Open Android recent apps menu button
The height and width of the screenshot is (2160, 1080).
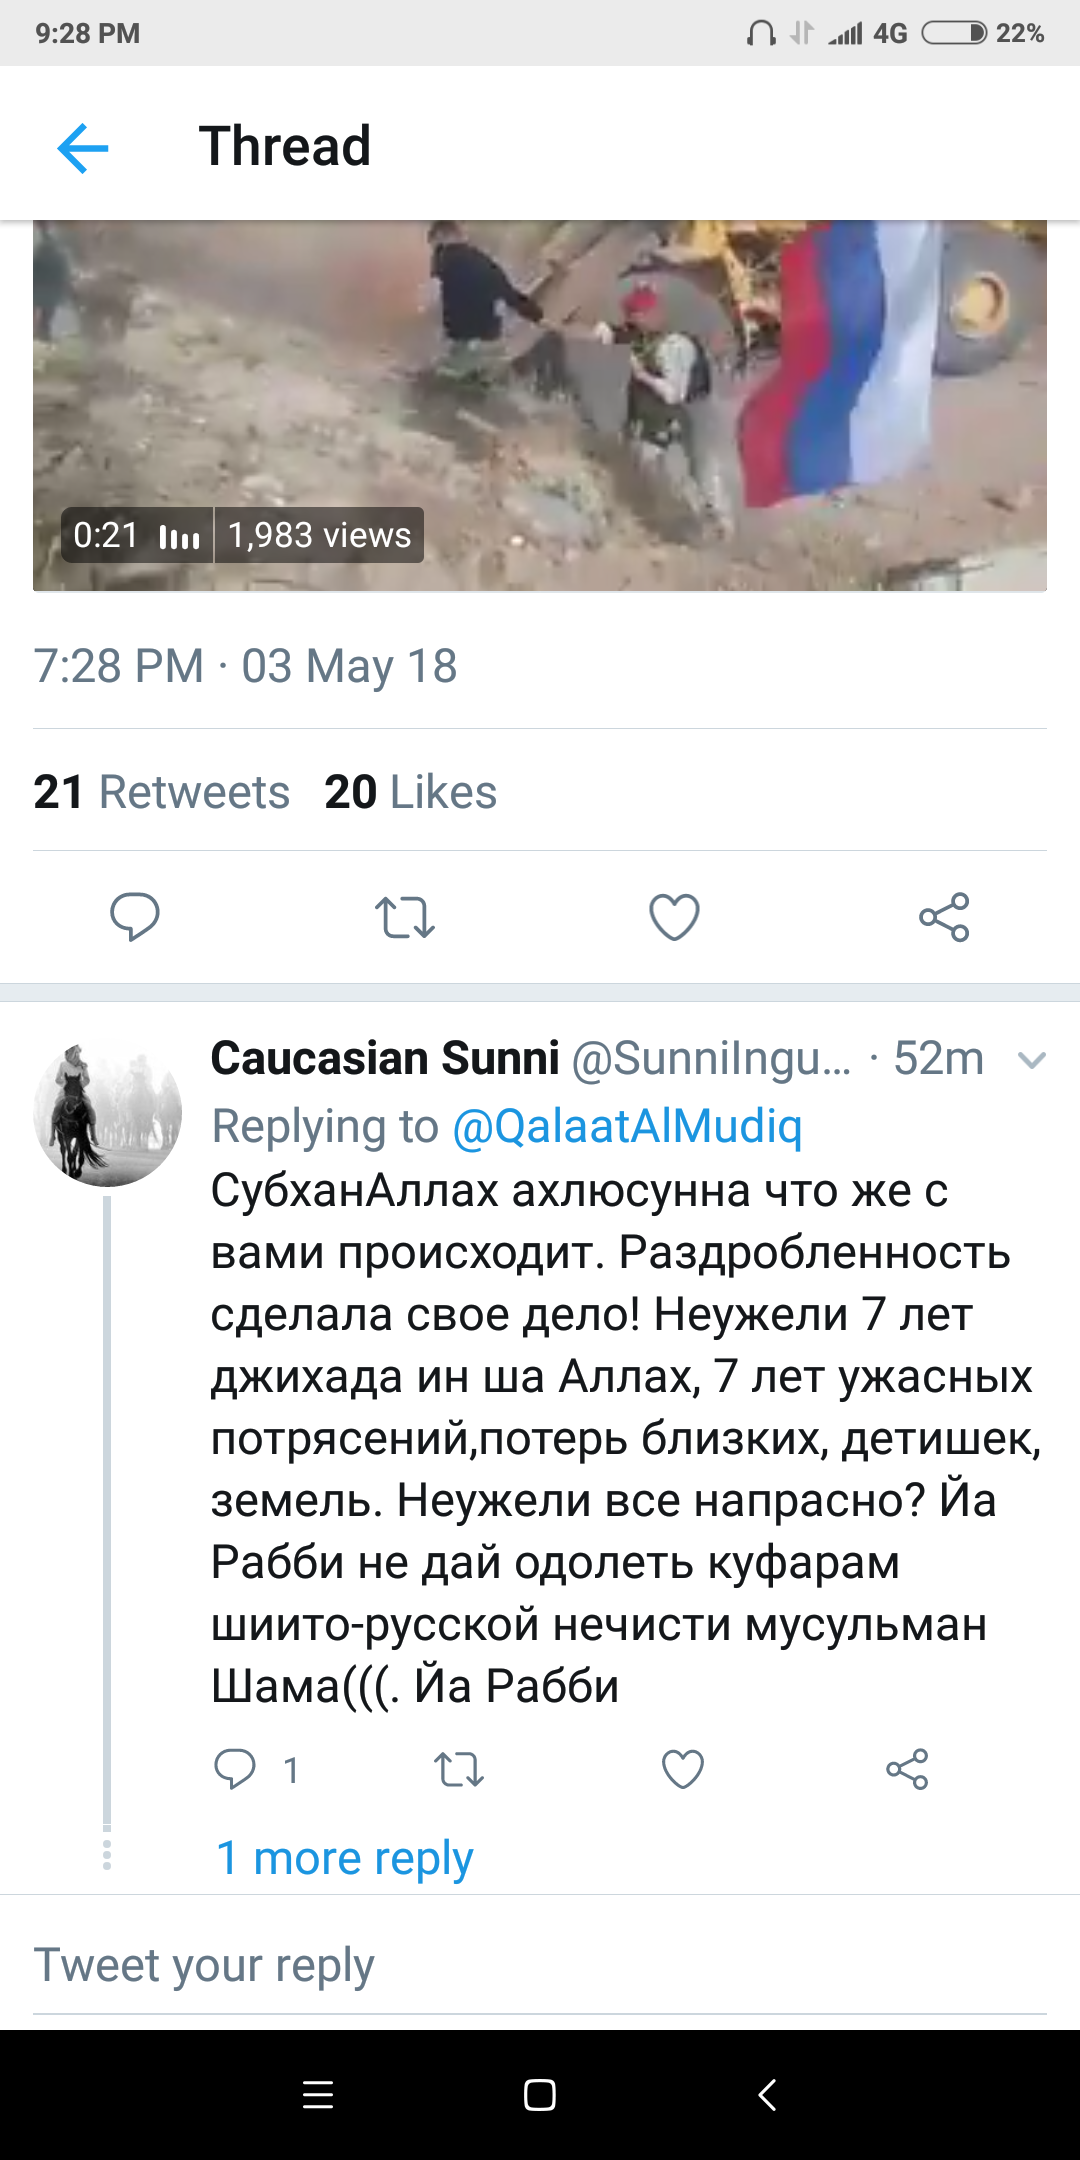[318, 2095]
